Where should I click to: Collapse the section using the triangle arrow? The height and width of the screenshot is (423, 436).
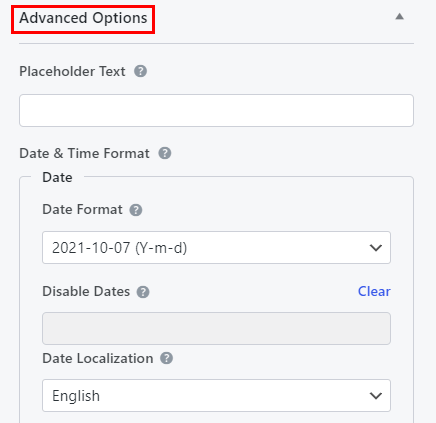[399, 16]
